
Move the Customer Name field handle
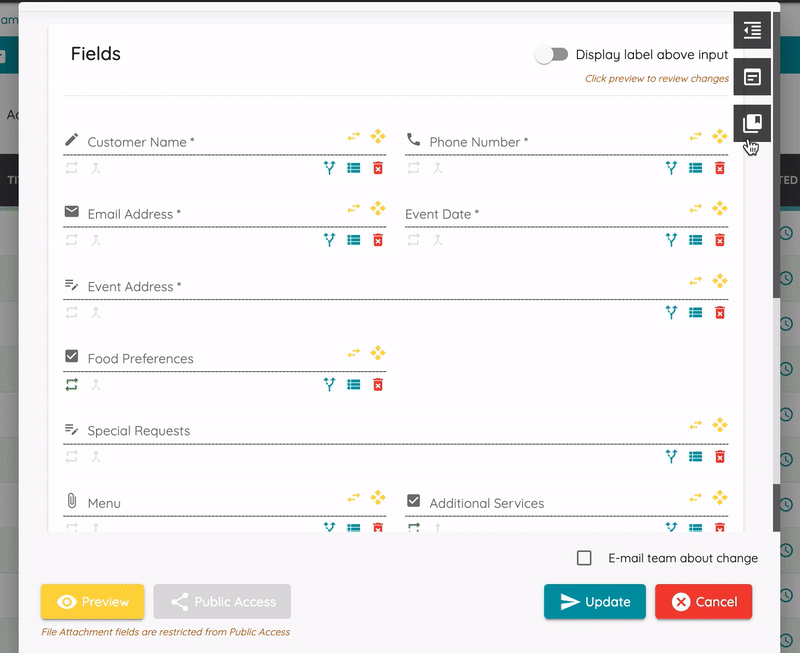click(378, 136)
